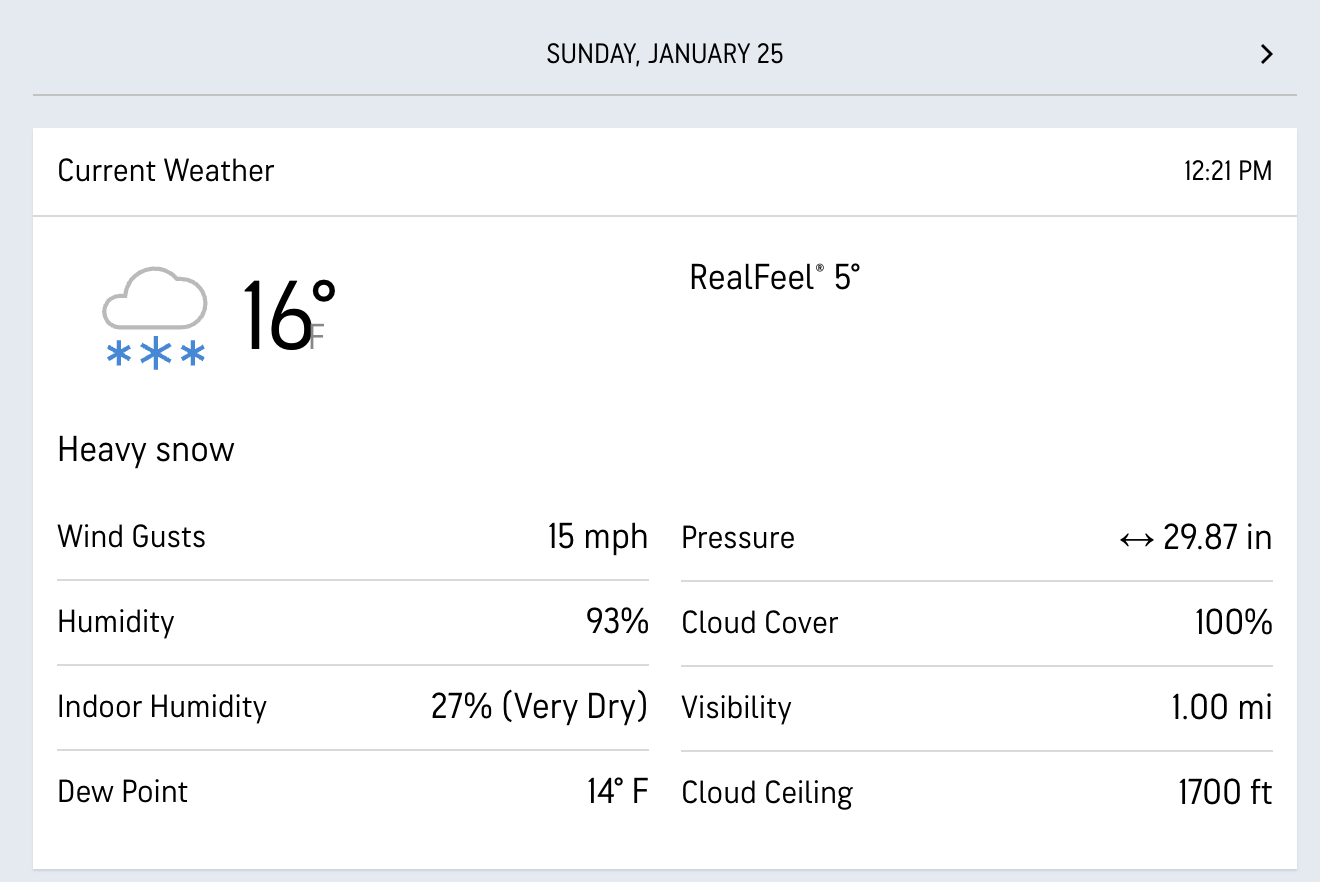Screen dimensions: 1320x882
Task: Select the Dew Point row label
Action: click(123, 792)
